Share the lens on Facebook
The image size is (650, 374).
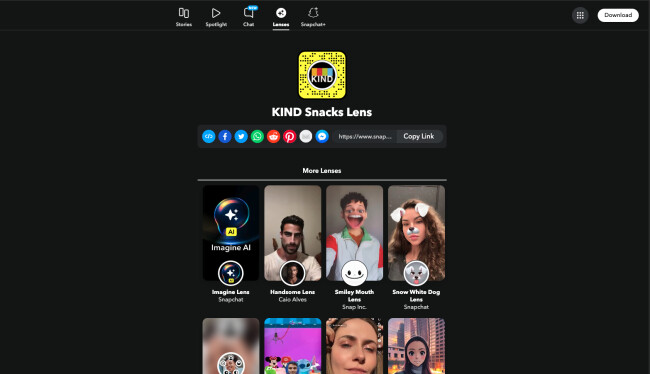pos(225,136)
